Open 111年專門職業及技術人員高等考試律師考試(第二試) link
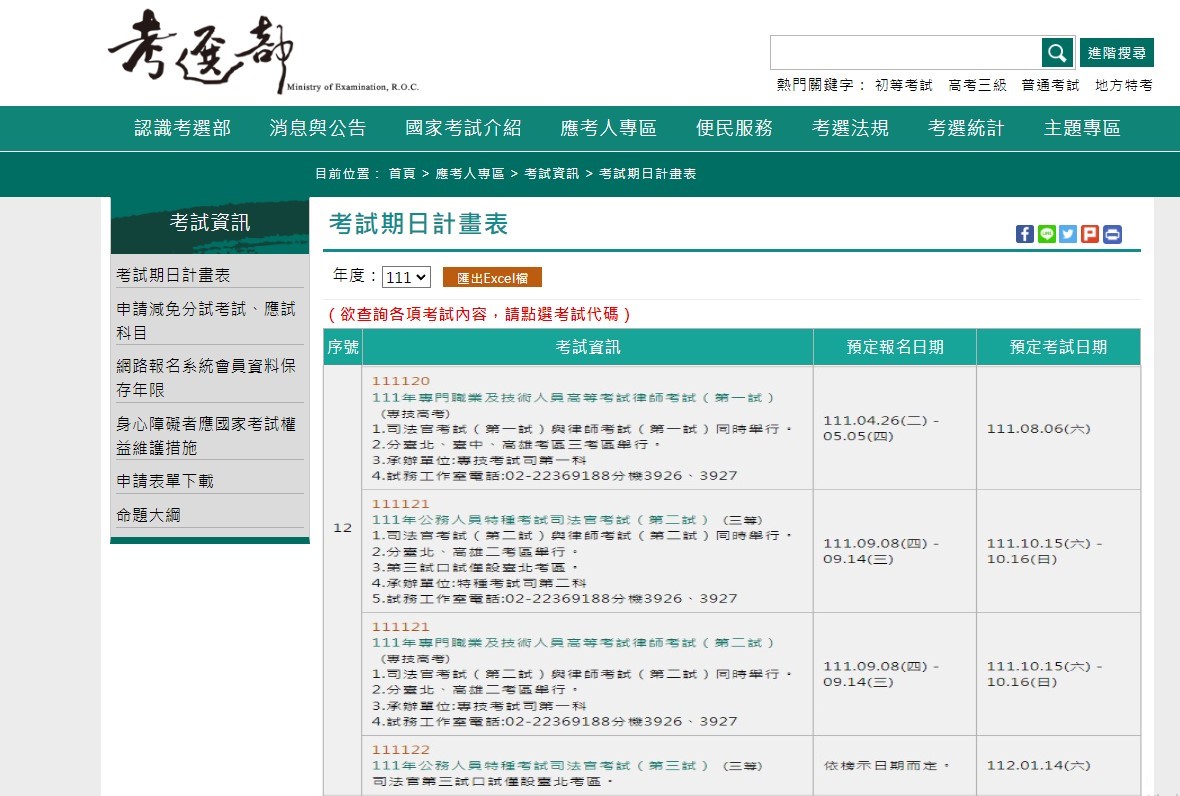1180x796 pixels. pos(573,643)
